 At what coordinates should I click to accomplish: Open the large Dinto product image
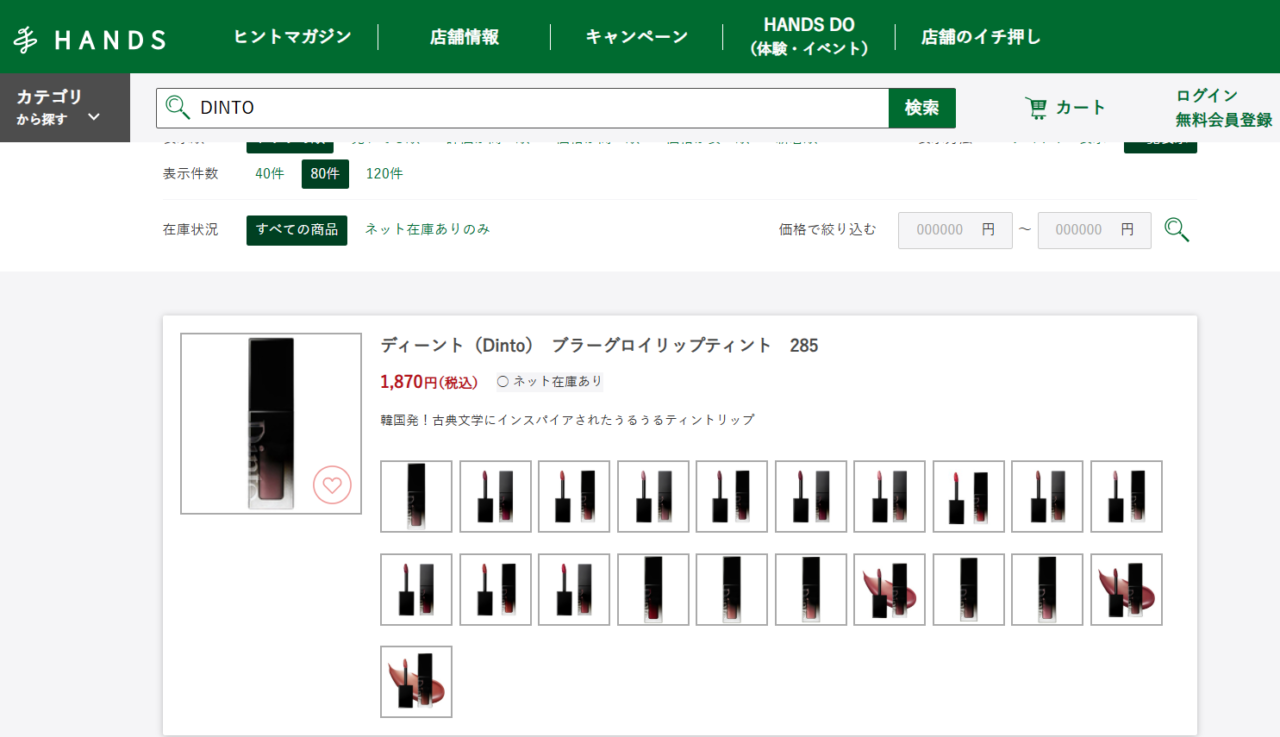pyautogui.click(x=271, y=424)
